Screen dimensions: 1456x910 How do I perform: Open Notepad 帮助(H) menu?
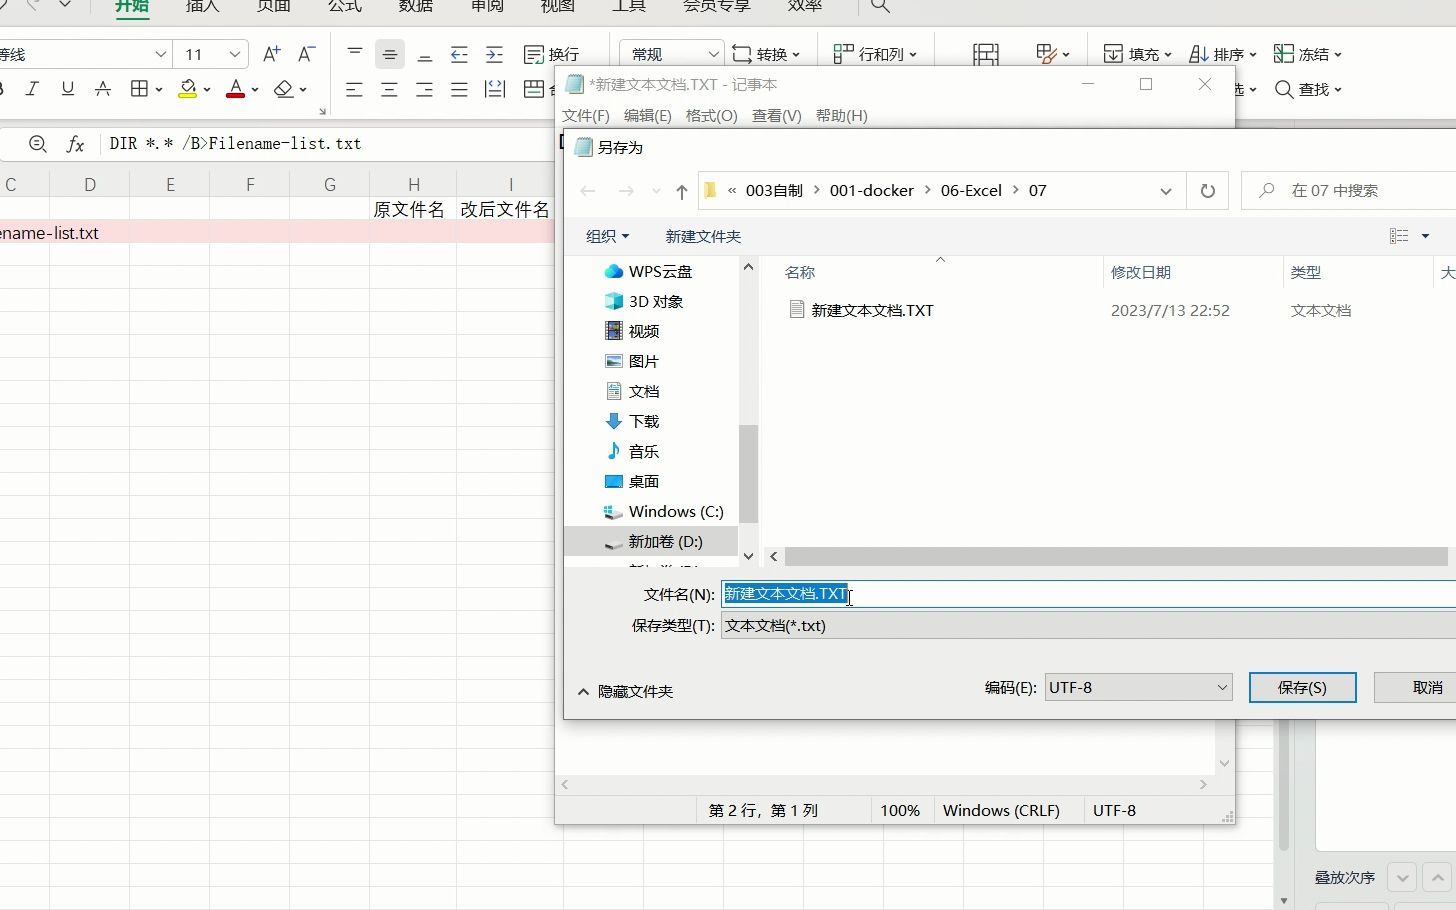coord(842,116)
